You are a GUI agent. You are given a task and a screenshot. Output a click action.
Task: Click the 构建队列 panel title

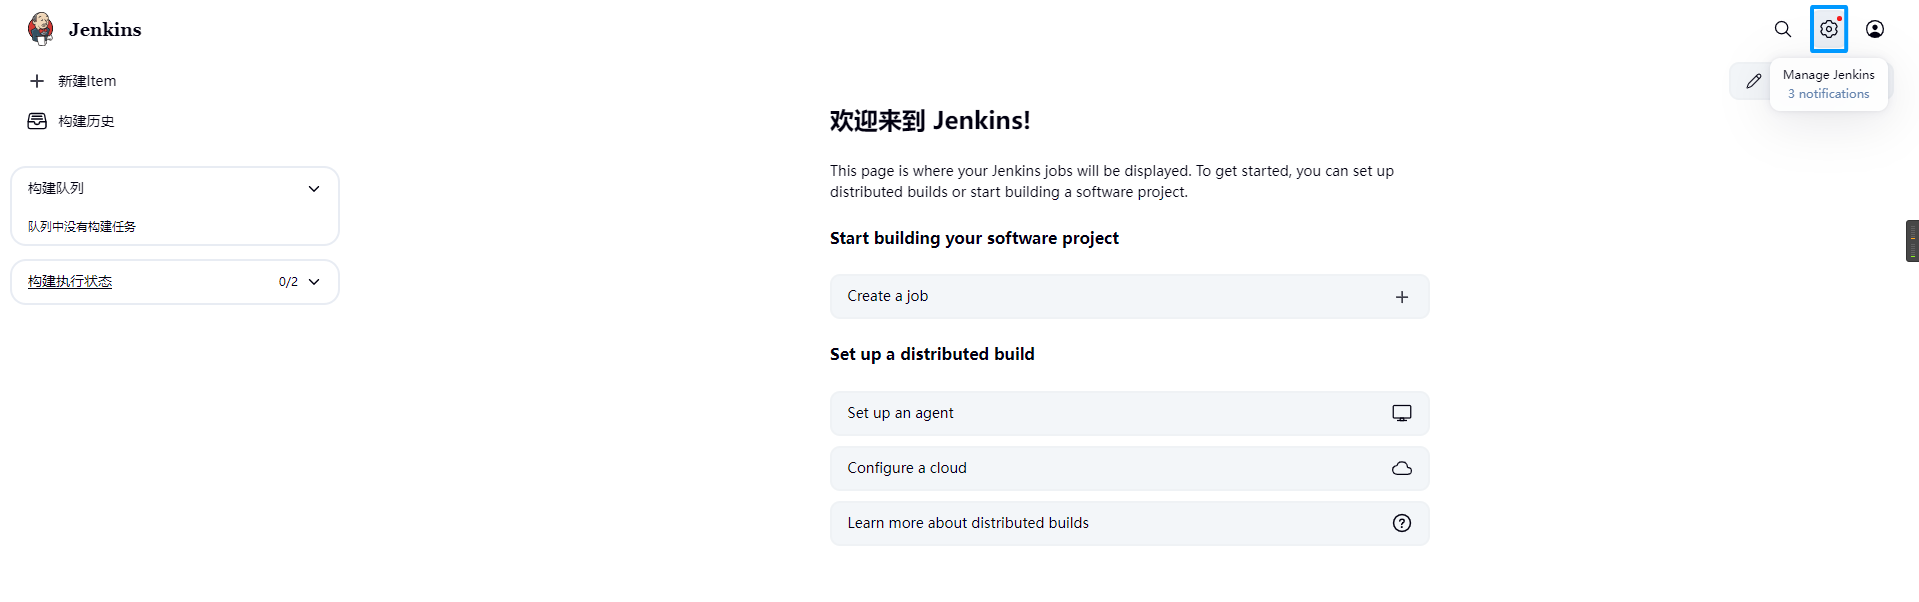point(56,188)
